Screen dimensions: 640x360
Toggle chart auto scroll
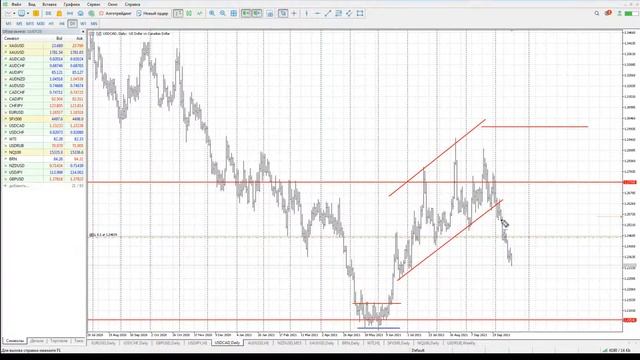click(x=246, y=13)
